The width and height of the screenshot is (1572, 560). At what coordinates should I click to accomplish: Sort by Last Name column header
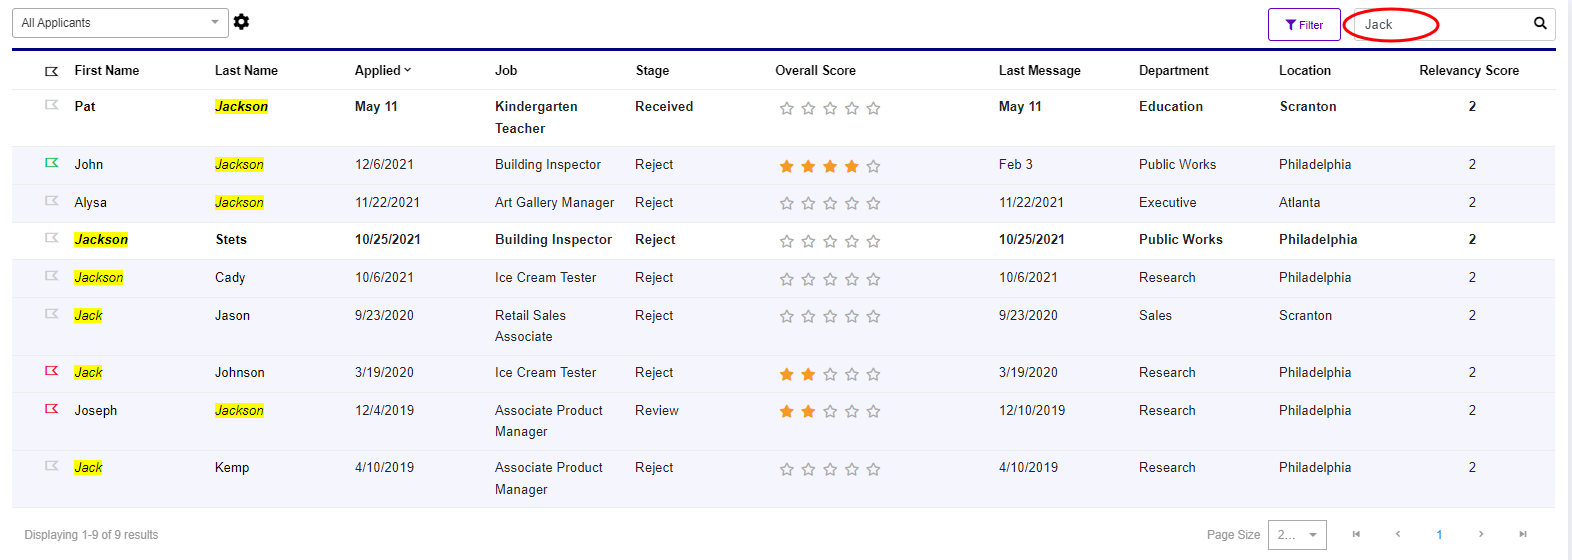pyautogui.click(x=246, y=70)
